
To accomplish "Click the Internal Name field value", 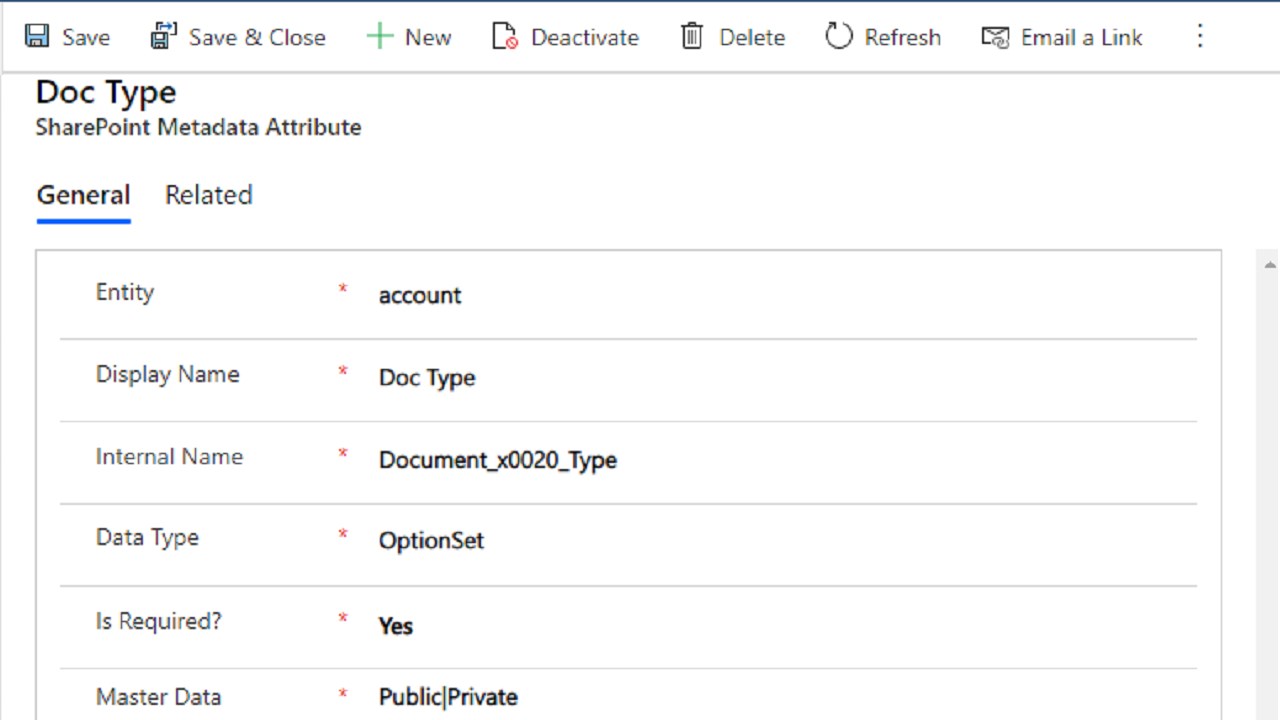I will 497,460.
